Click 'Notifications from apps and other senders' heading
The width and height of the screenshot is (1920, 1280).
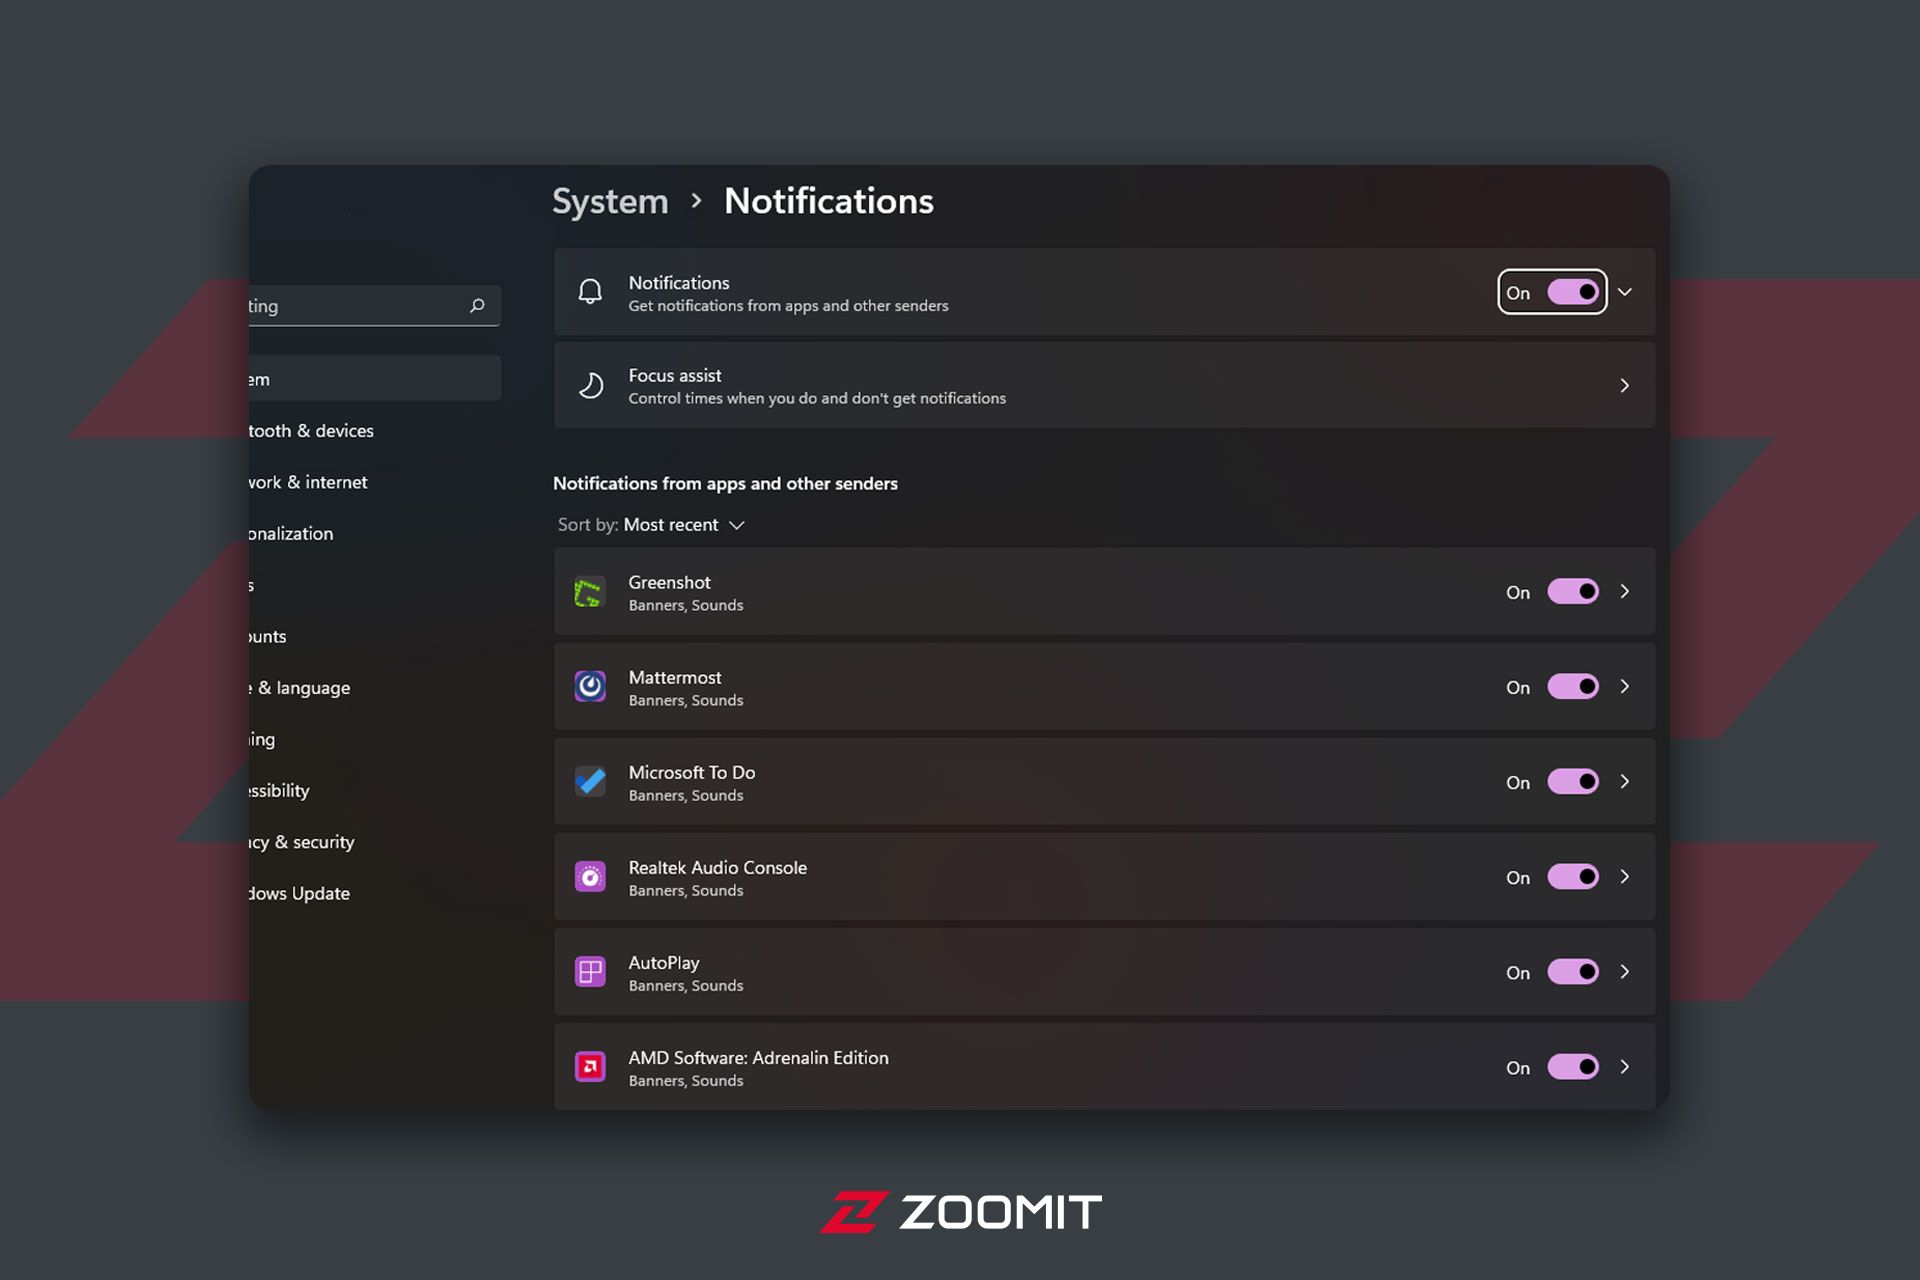coord(725,484)
